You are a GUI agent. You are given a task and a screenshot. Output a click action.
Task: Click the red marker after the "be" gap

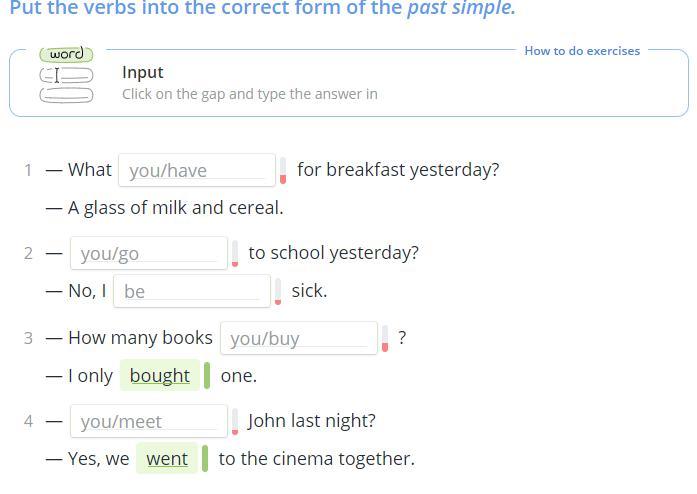point(278,291)
